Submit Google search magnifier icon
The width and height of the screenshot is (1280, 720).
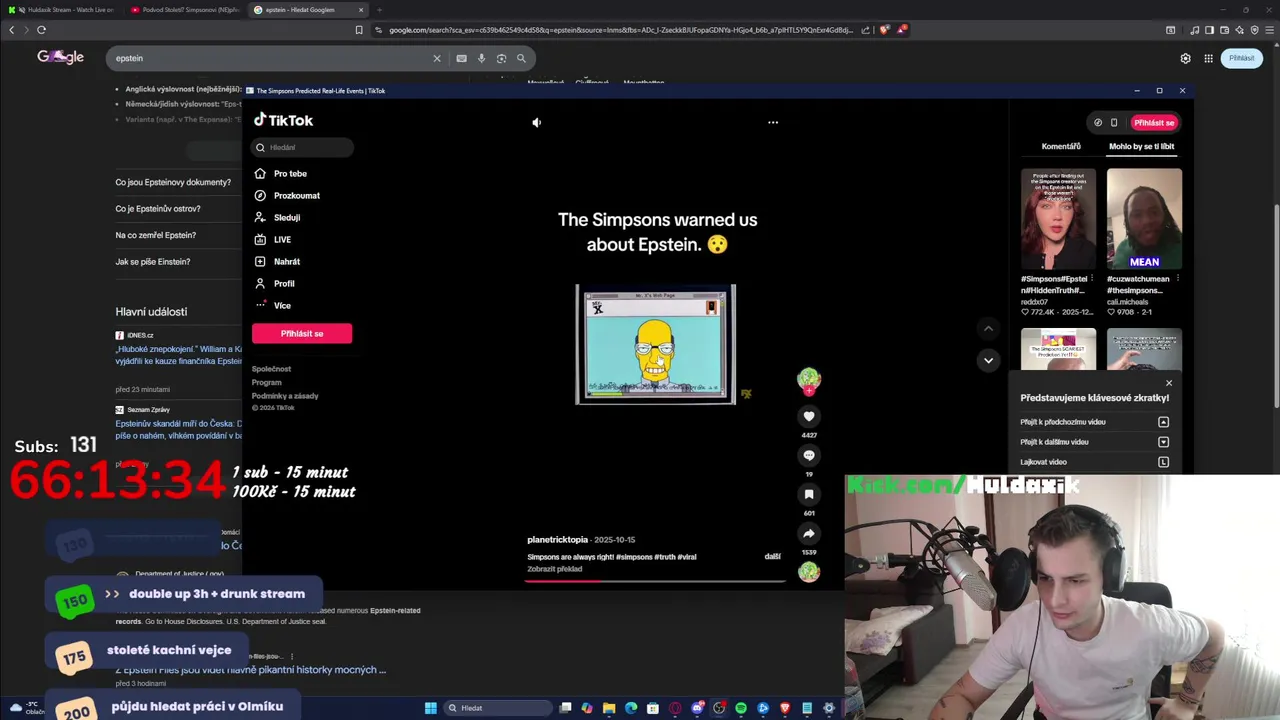click(x=521, y=58)
